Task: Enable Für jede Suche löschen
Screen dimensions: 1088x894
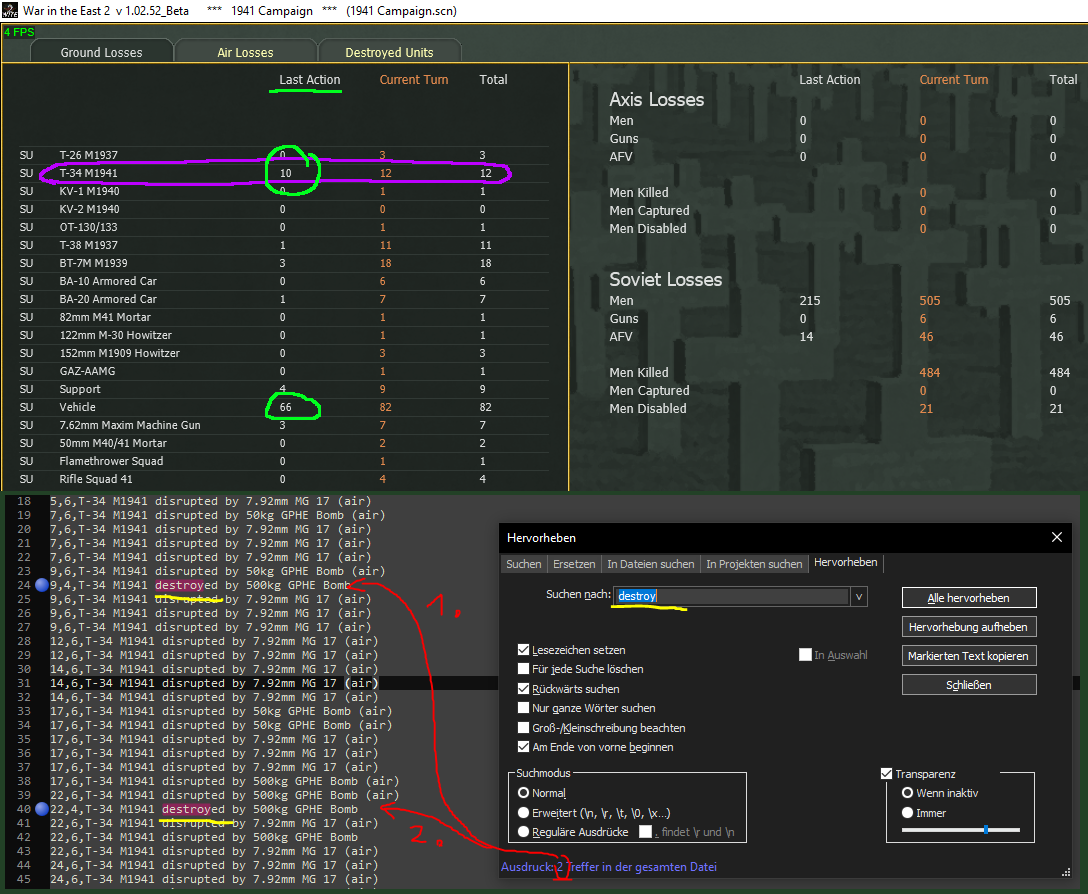Action: (x=524, y=669)
